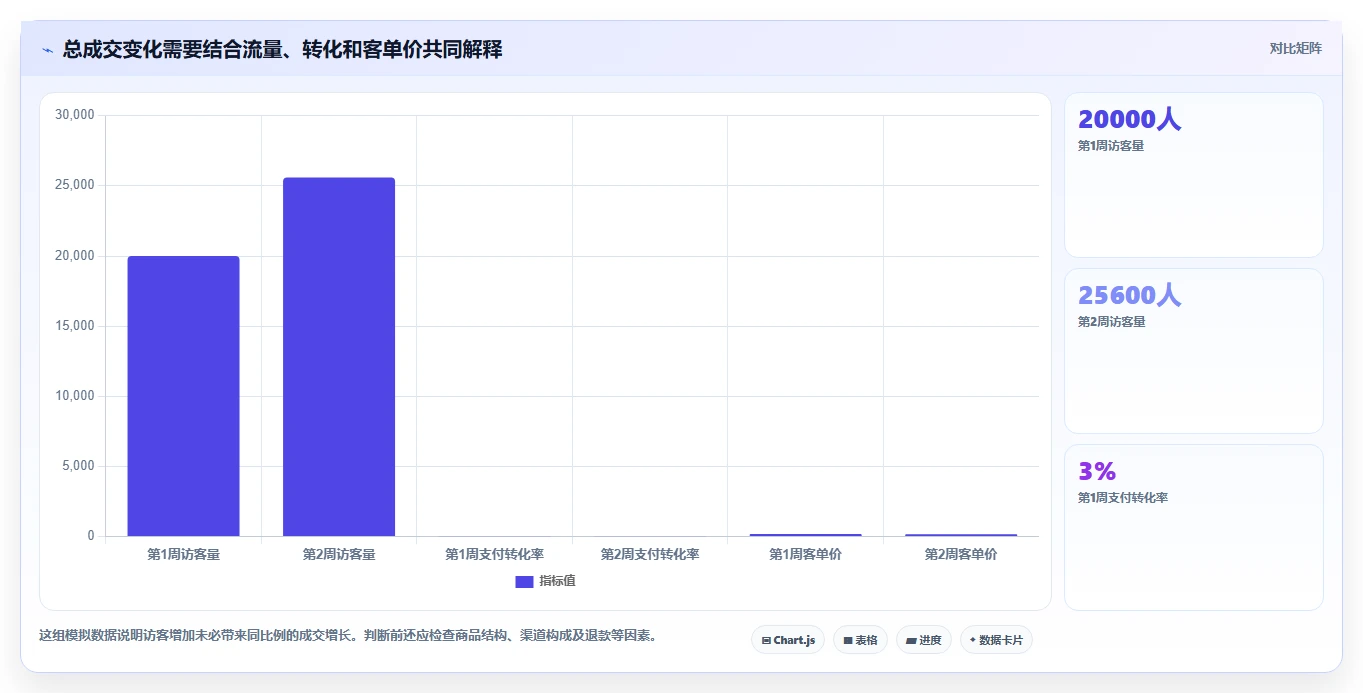The height and width of the screenshot is (693, 1363).
Task: Click the y-axis value 25,000
Action: pyautogui.click(x=75, y=185)
